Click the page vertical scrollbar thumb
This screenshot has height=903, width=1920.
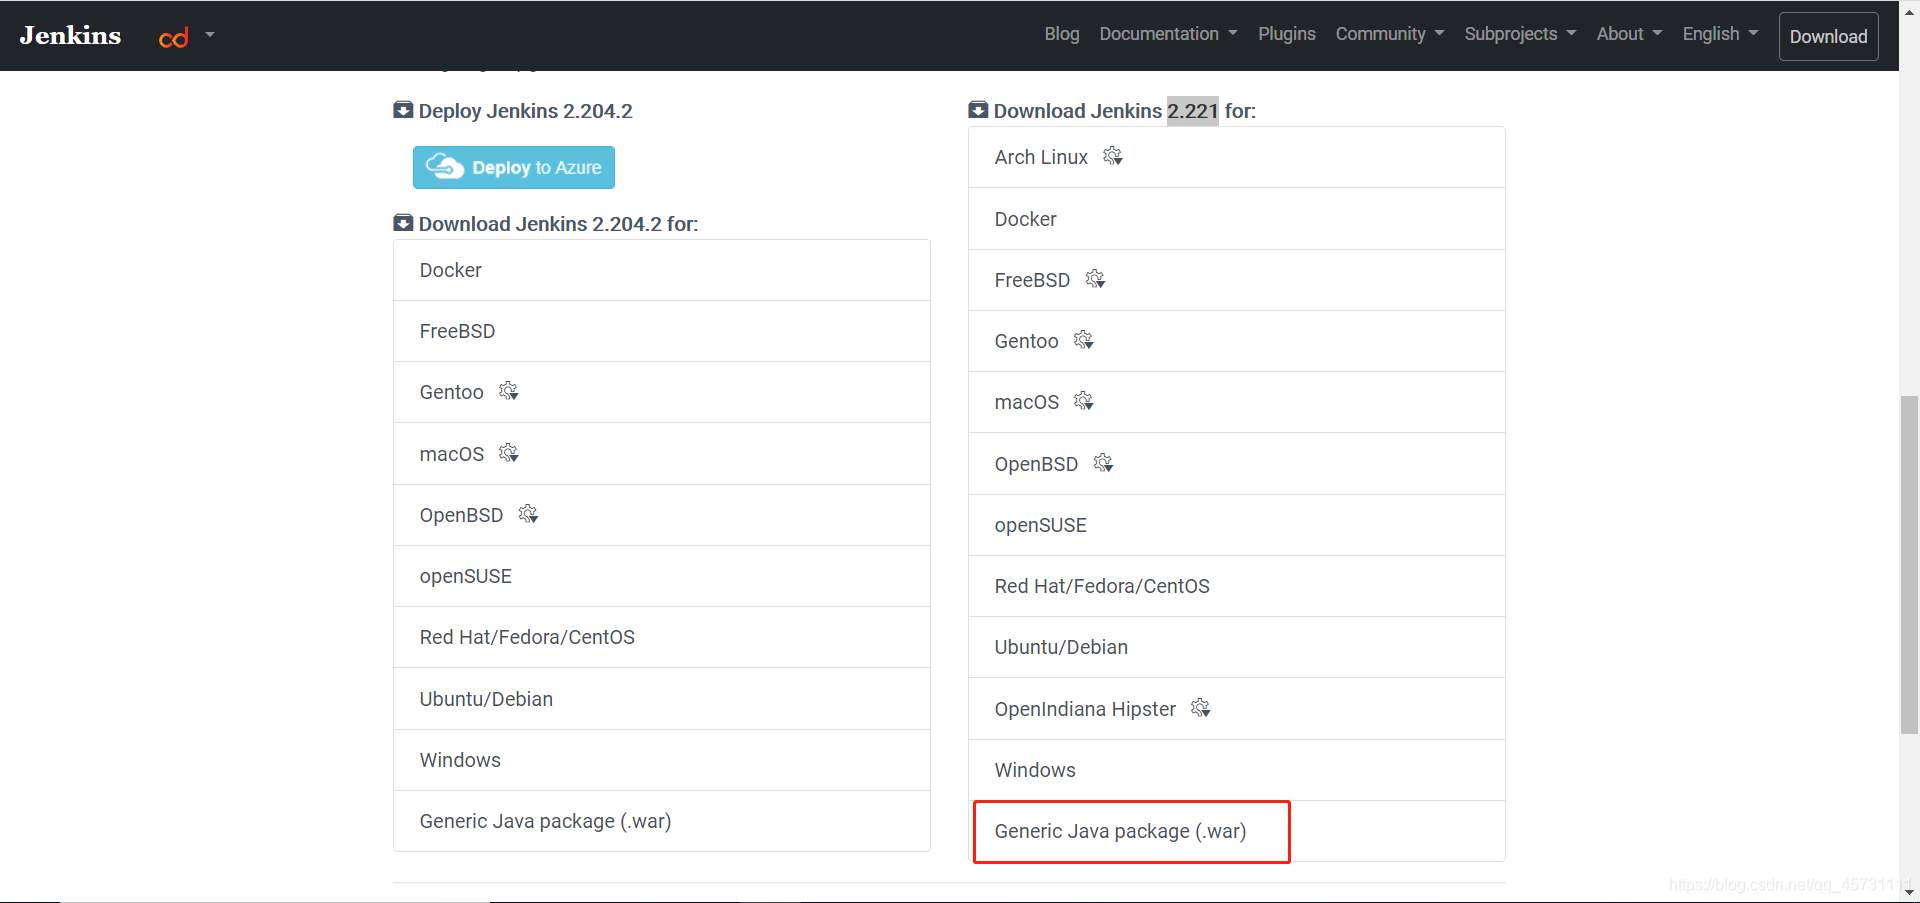(1909, 565)
